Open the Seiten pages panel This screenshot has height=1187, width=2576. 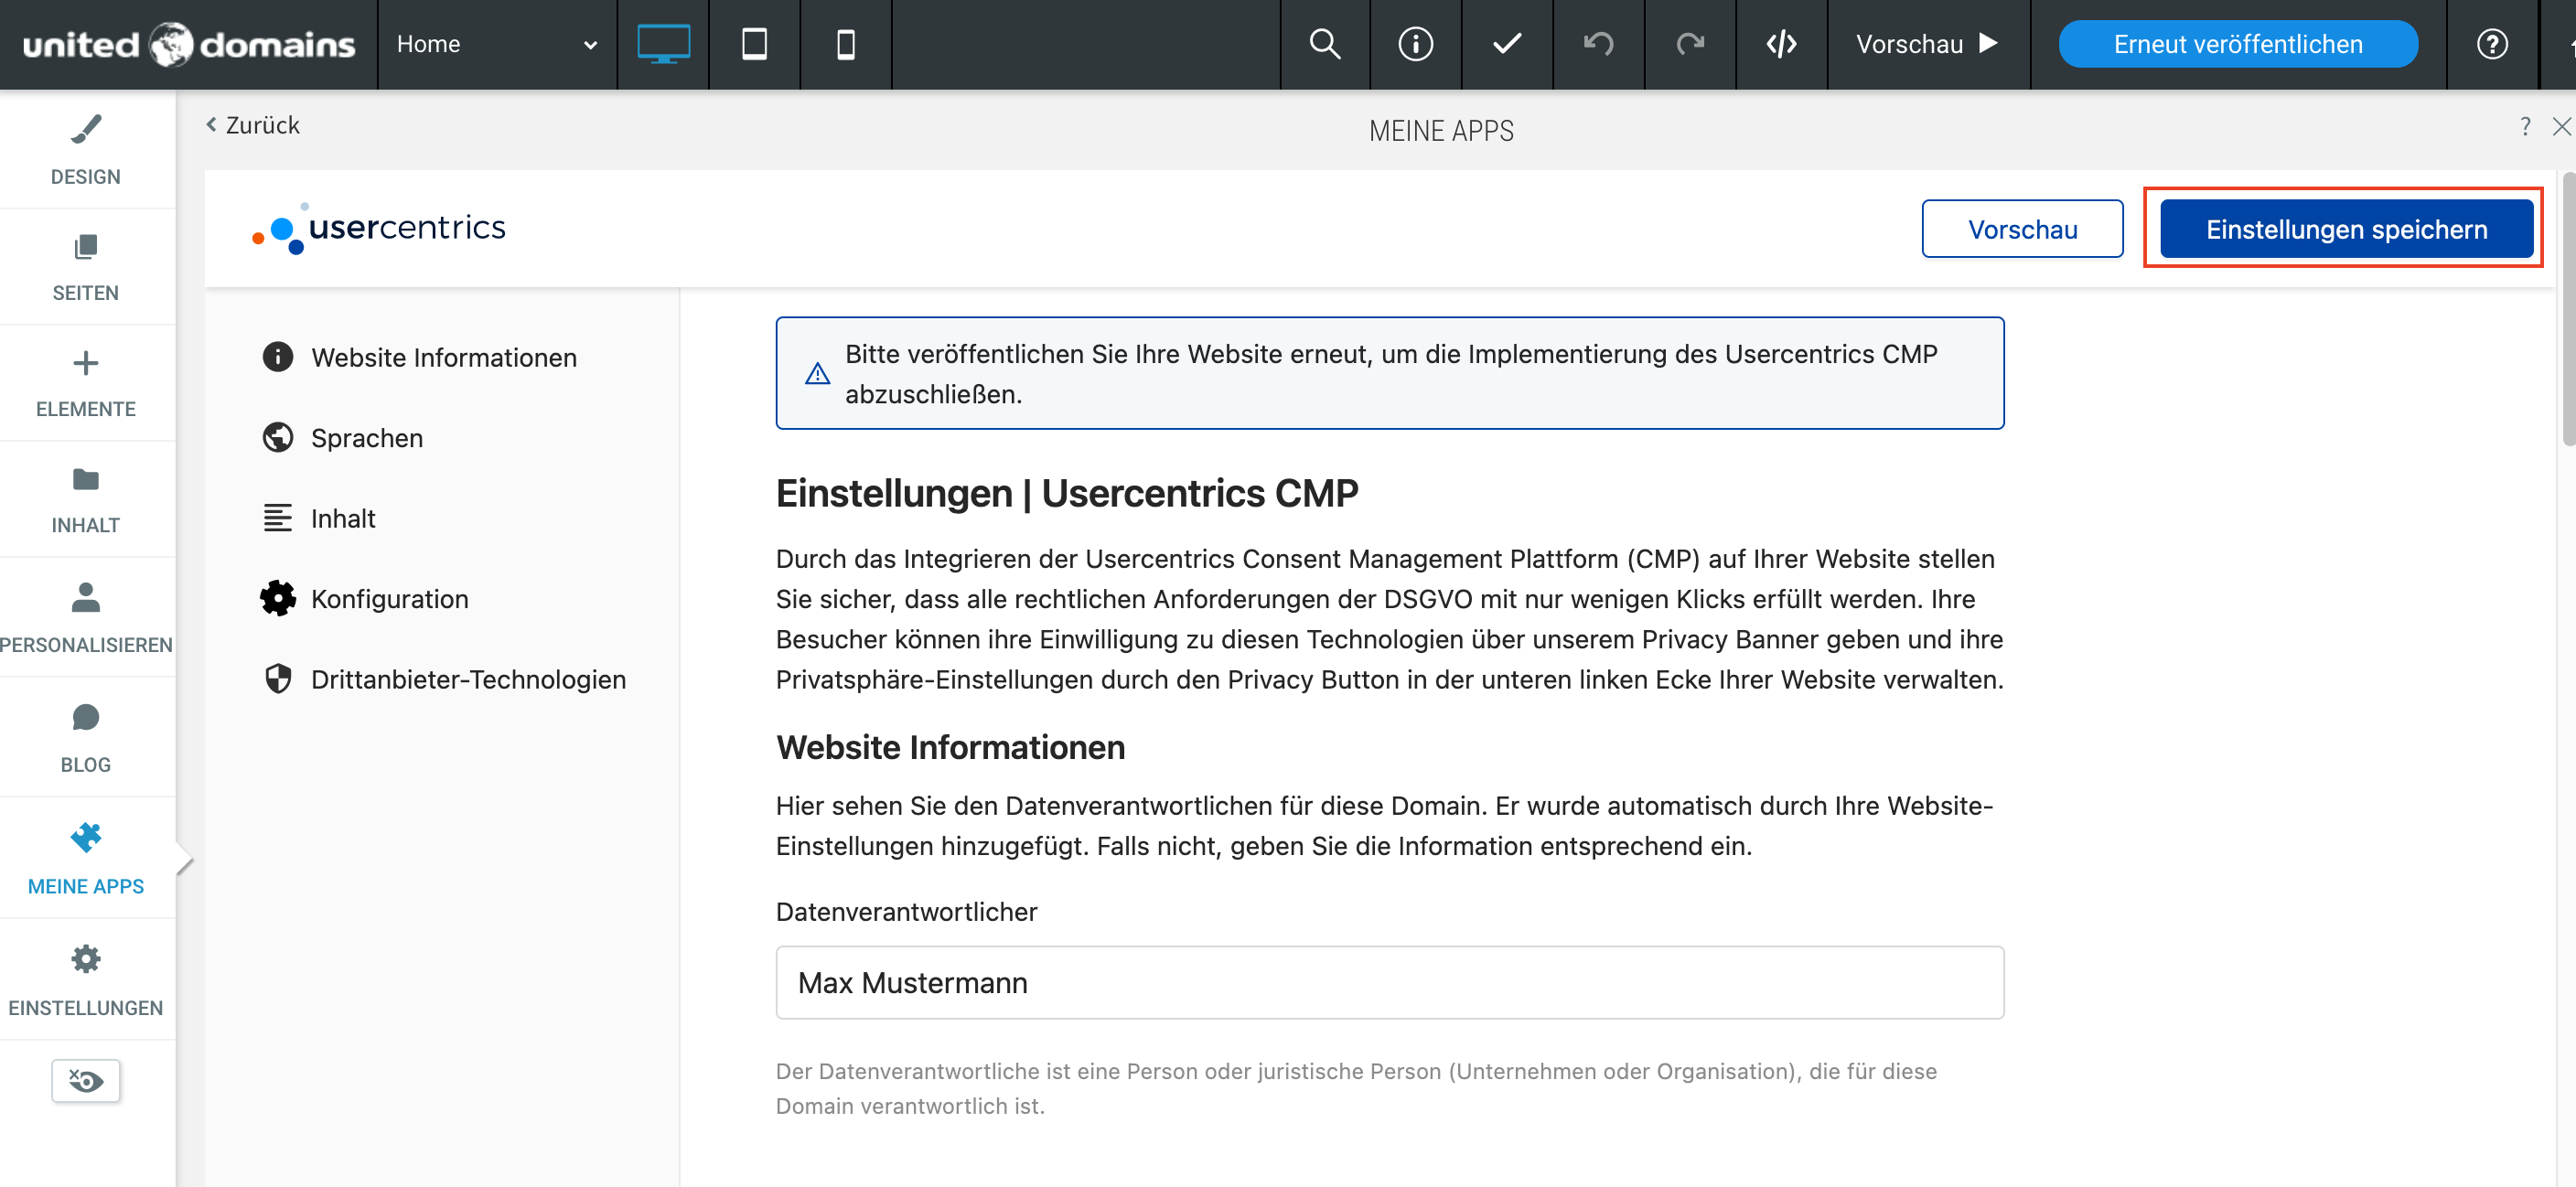pos(86,267)
